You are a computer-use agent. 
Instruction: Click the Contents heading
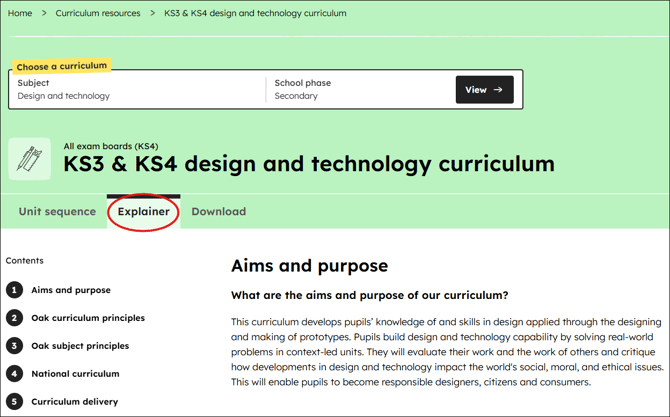tap(25, 261)
